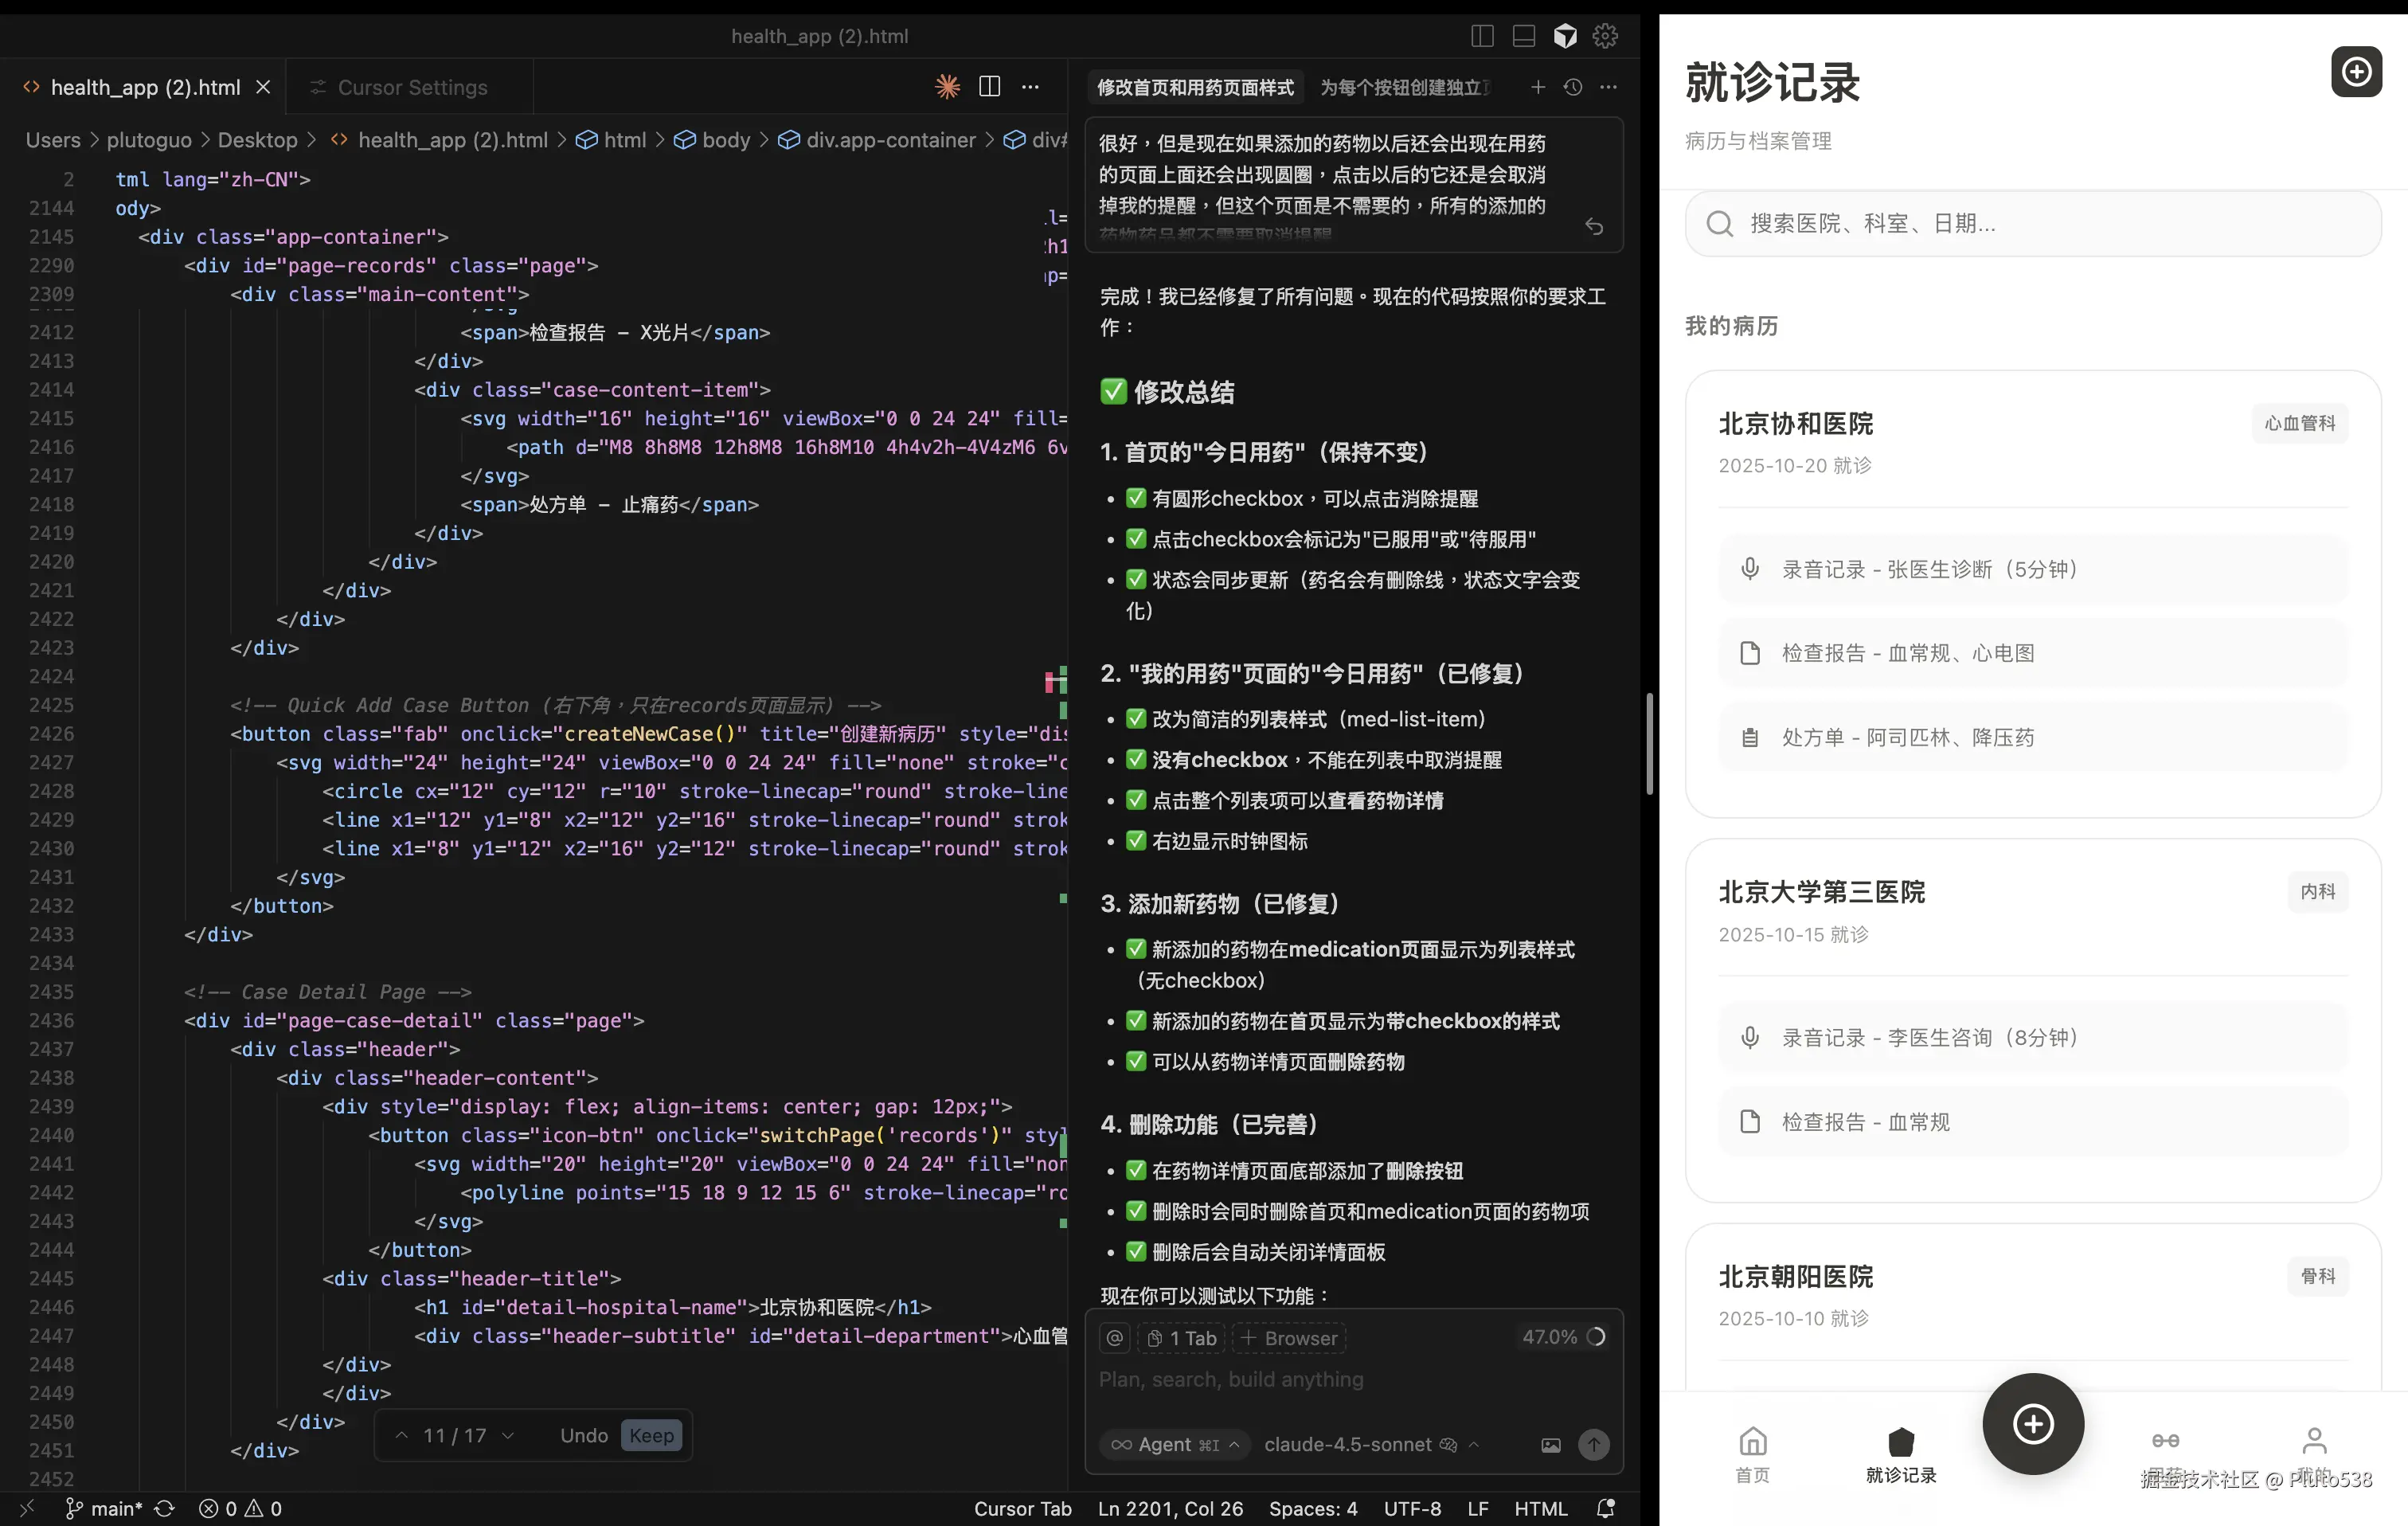Open chat panel more options ellipsis
Image resolution: width=2408 pixels, height=1526 pixels.
click(x=1608, y=87)
